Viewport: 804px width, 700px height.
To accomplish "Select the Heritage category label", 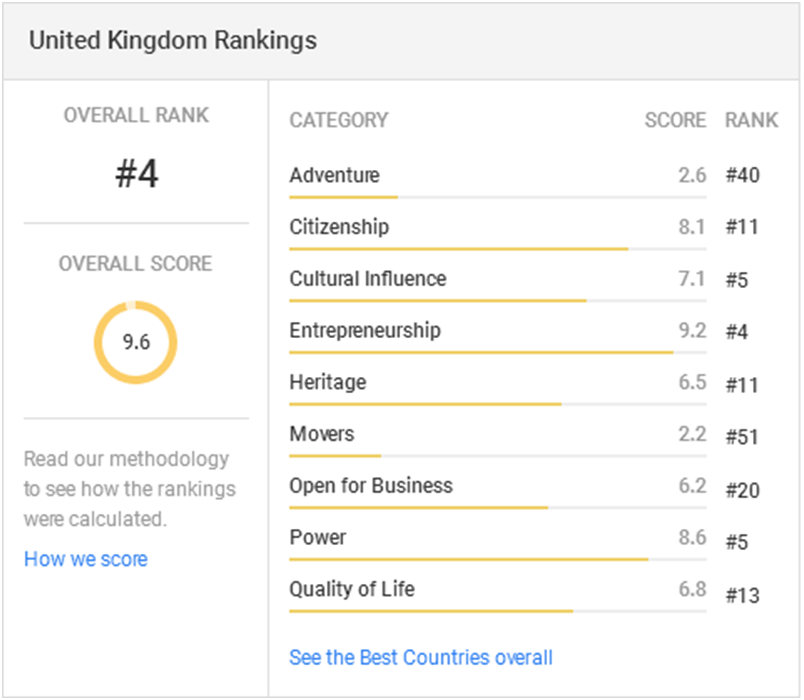I will (x=328, y=383).
